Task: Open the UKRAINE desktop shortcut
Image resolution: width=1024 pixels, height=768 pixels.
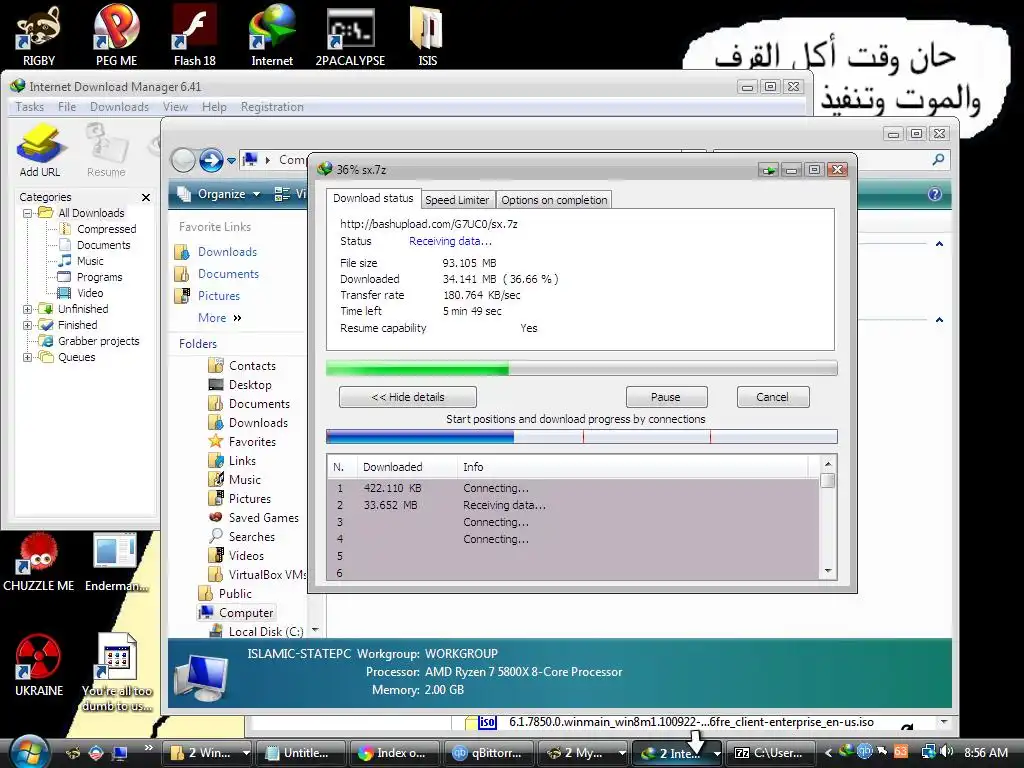Action: click(39, 665)
